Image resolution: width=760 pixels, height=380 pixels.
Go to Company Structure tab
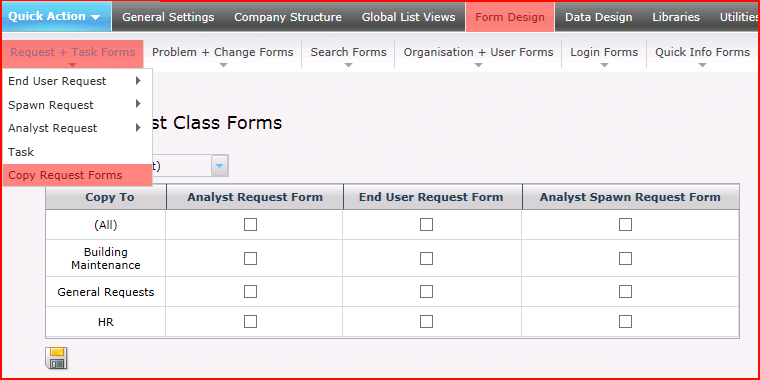288,17
